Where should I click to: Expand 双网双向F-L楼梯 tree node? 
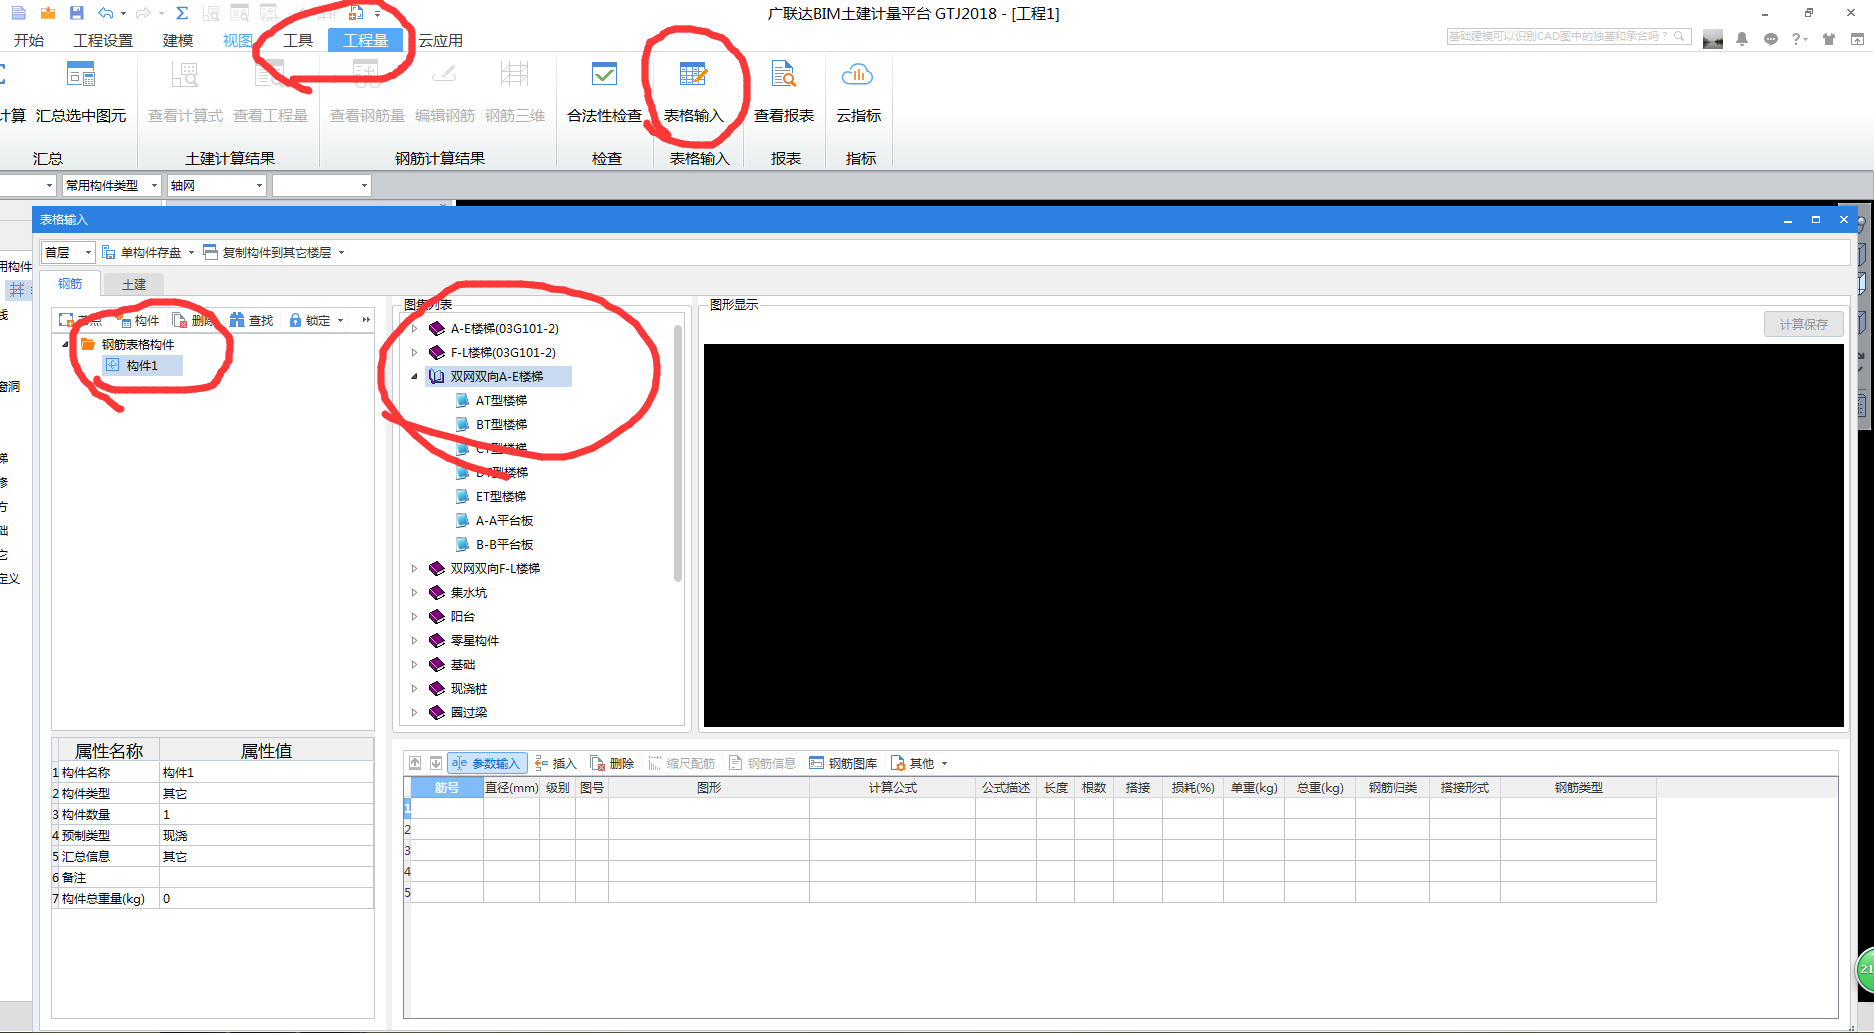pyautogui.click(x=414, y=568)
